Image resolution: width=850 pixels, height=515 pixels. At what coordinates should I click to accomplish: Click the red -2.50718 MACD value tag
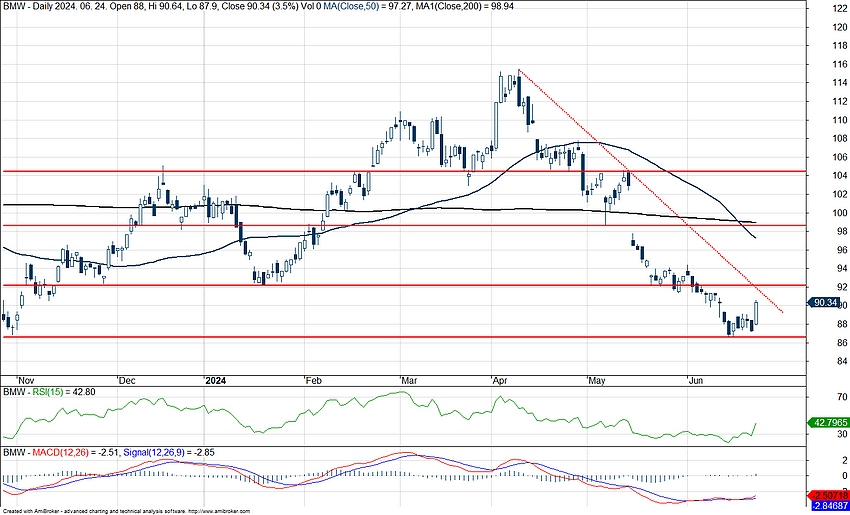[x=827, y=495]
